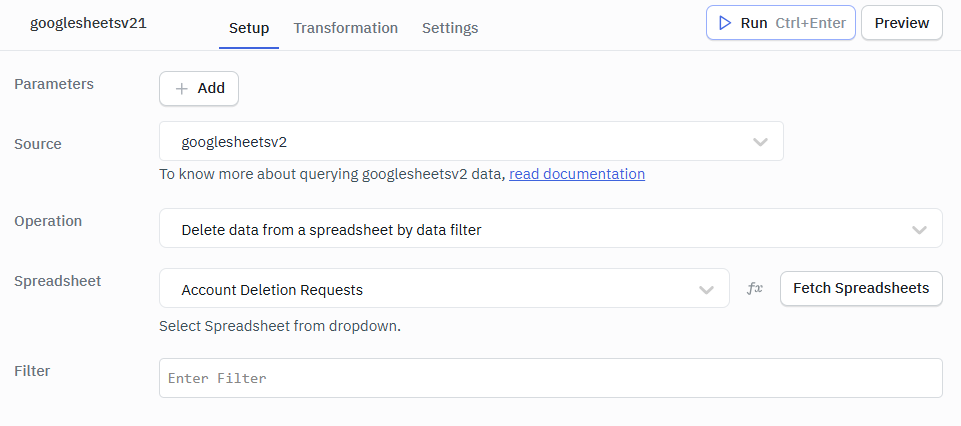
Task: Add a new parameter
Action: click(x=199, y=88)
